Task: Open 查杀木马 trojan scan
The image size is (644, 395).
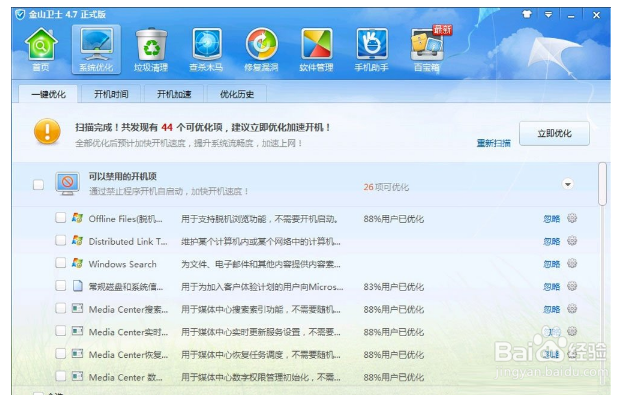Action: [x=207, y=49]
